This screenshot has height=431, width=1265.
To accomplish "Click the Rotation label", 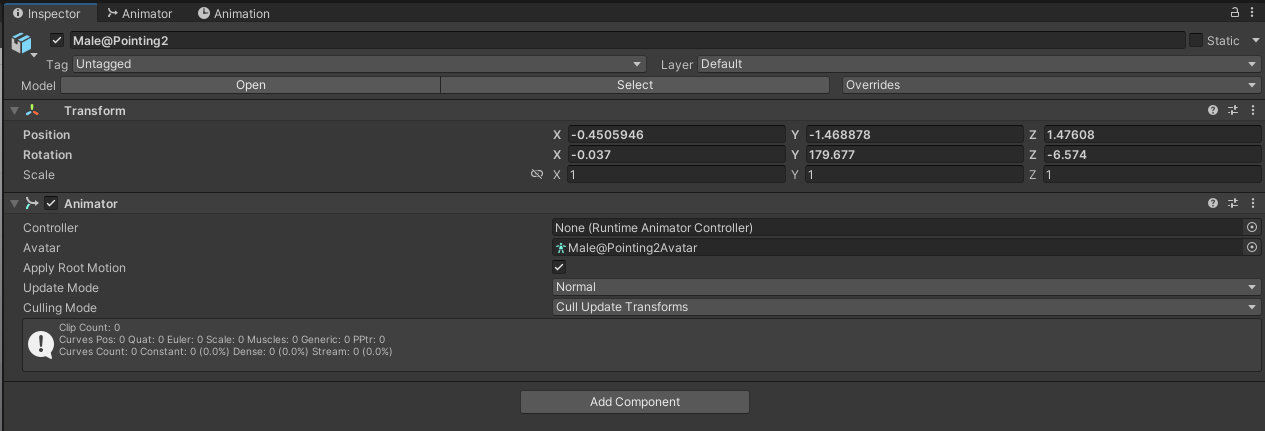I will coord(48,155).
